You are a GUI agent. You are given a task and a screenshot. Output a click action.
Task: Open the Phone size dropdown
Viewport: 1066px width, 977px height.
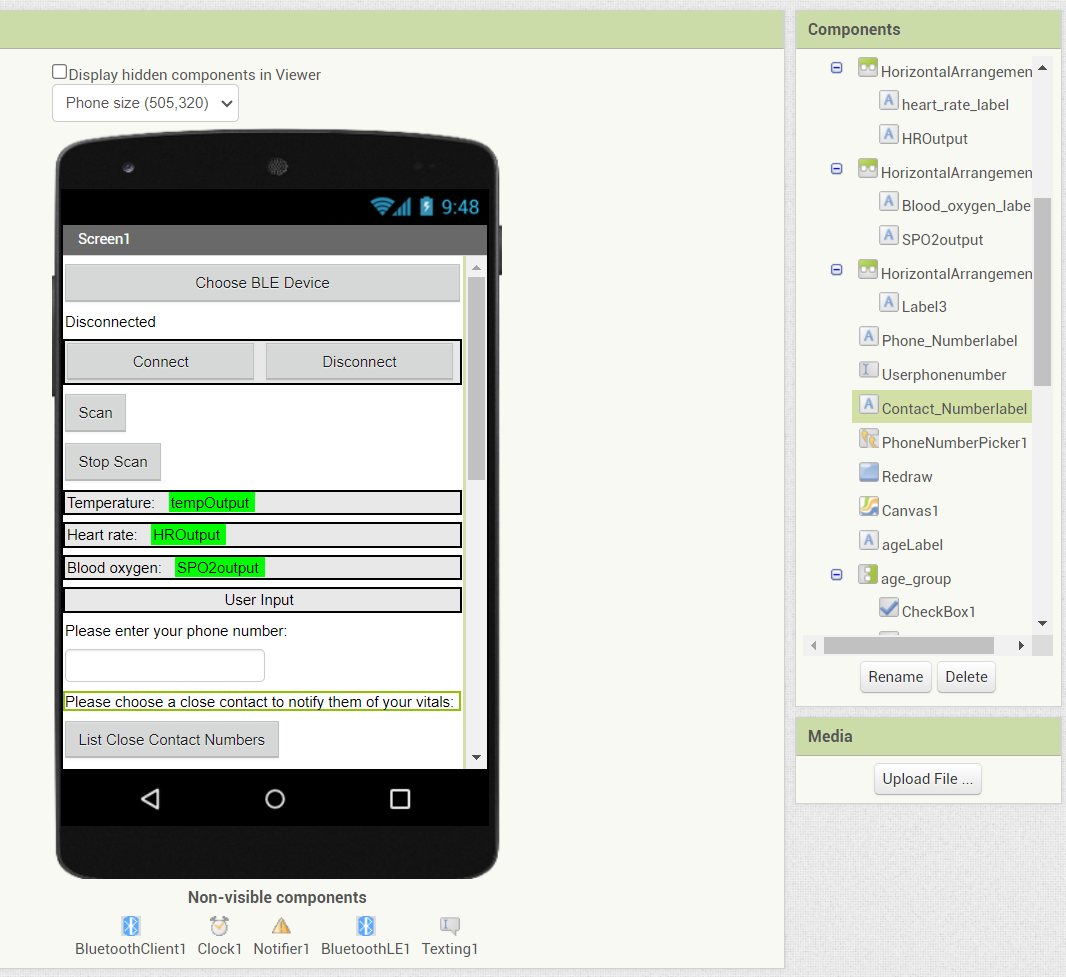tap(144, 103)
